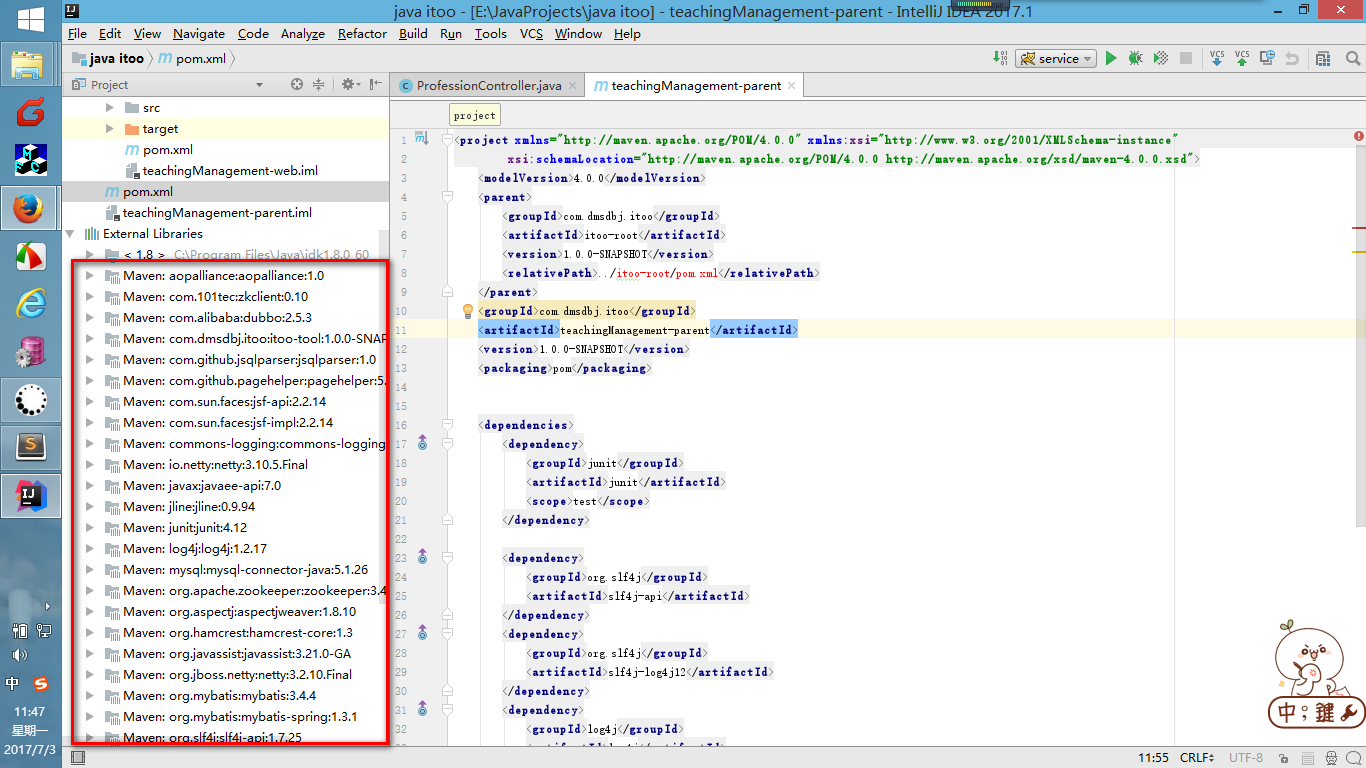1366x768 pixels.
Task: Expand Maven: junit:junit:4.12 node
Action: 90,527
